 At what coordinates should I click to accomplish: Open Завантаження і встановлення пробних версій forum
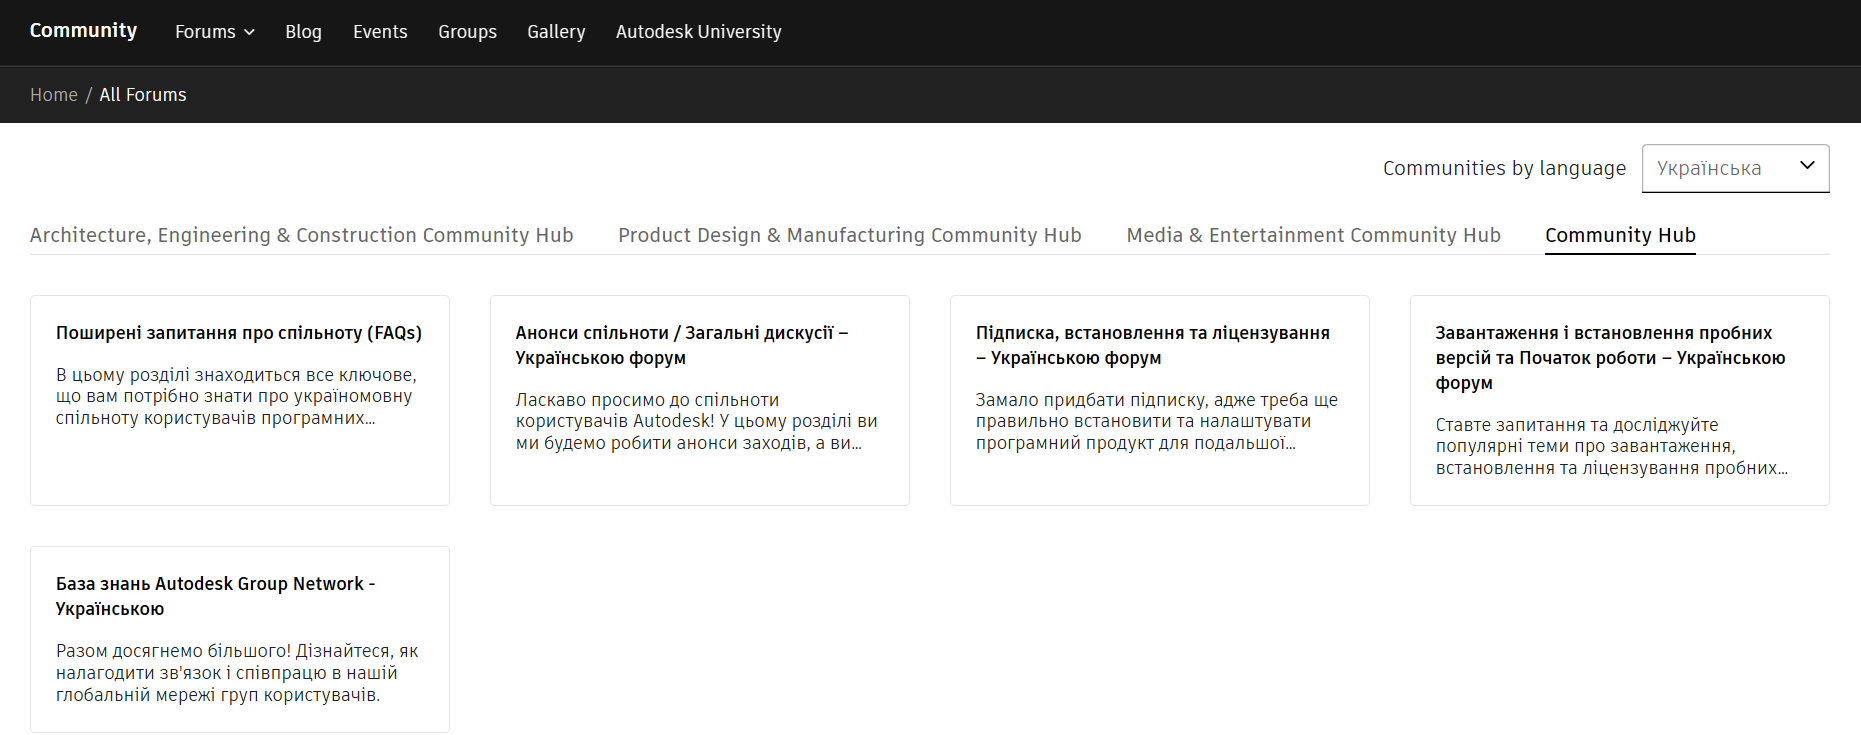point(1610,358)
